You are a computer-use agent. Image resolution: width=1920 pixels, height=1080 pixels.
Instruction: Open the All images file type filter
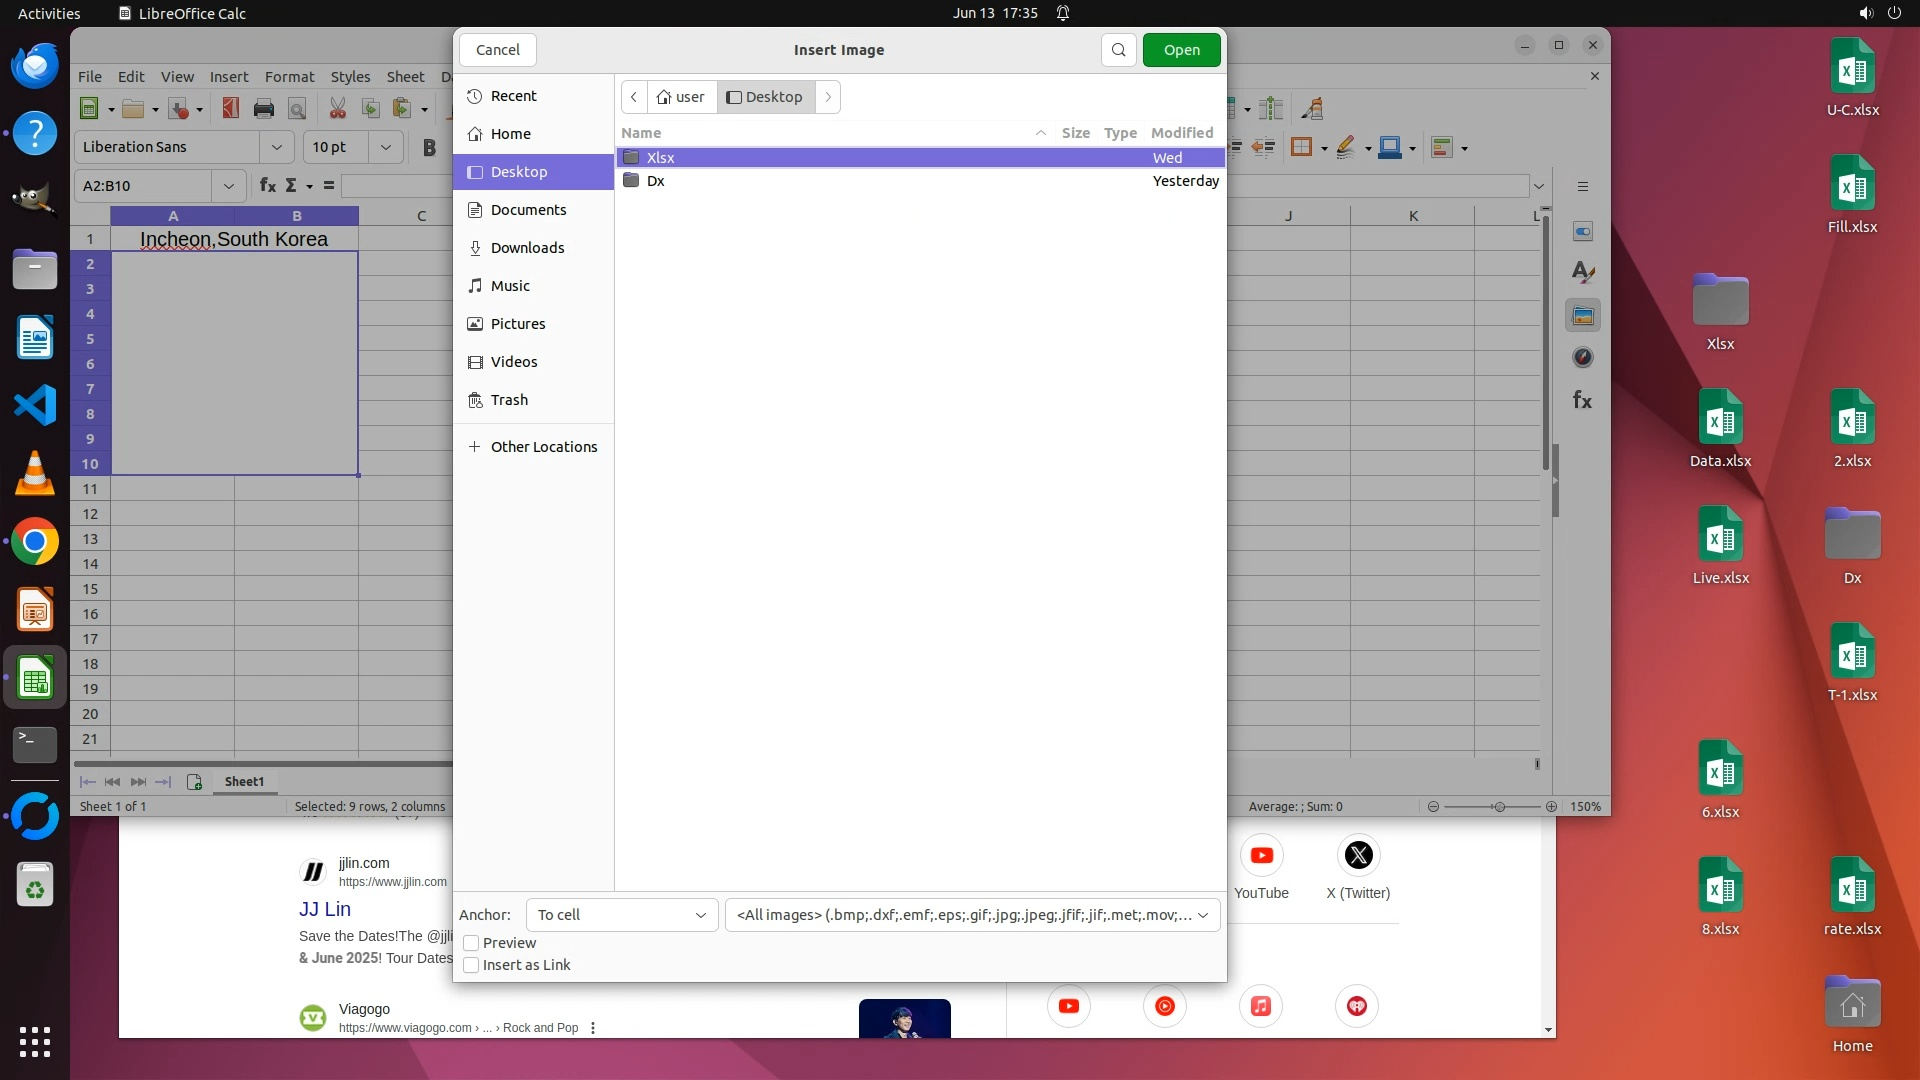pyautogui.click(x=972, y=915)
